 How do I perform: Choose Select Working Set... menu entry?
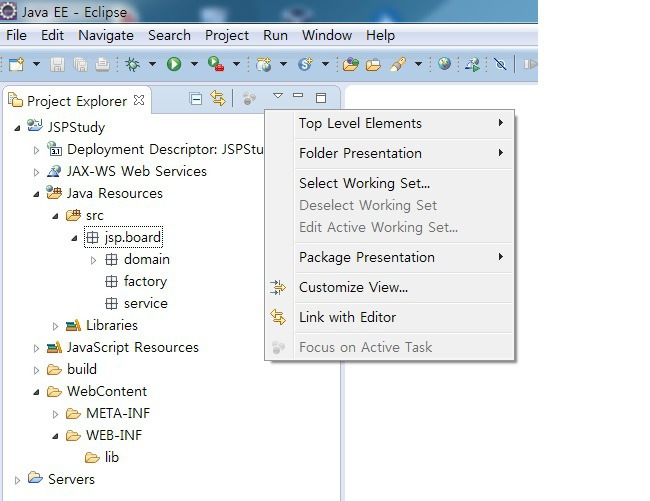coord(390,183)
